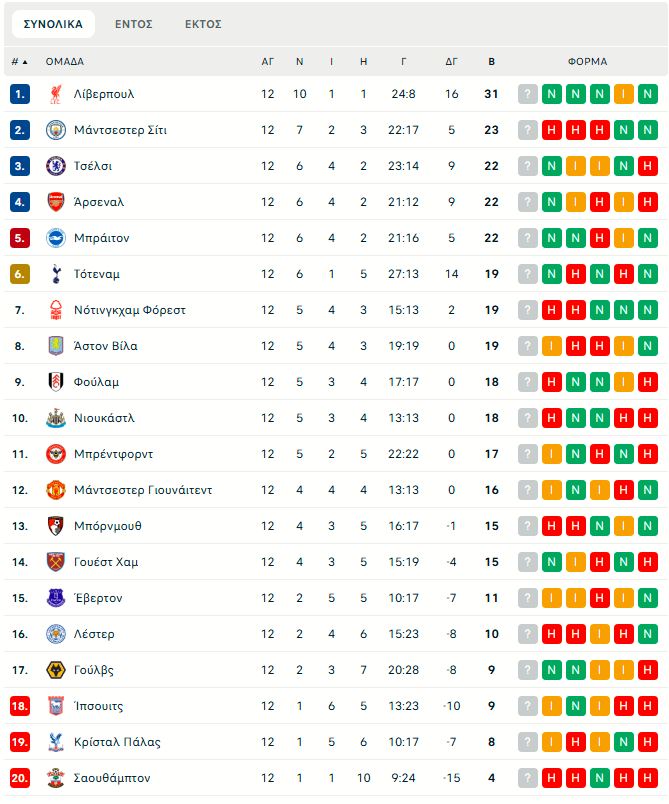669x804 pixels.
Task: Click the Everton club crest
Action: (55, 598)
